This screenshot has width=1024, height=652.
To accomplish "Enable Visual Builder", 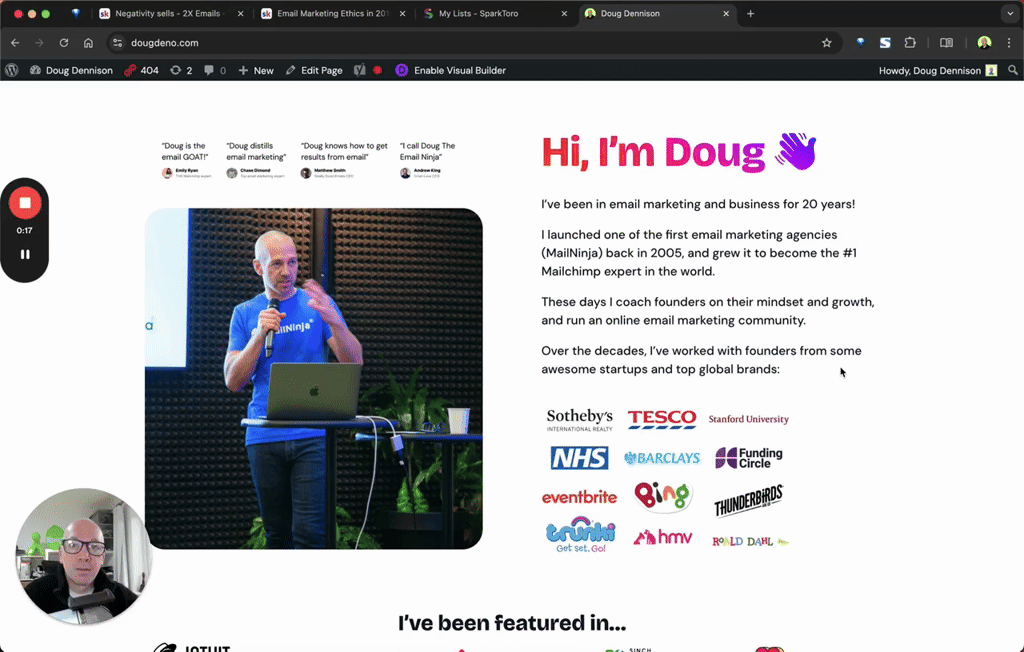I will [451, 70].
